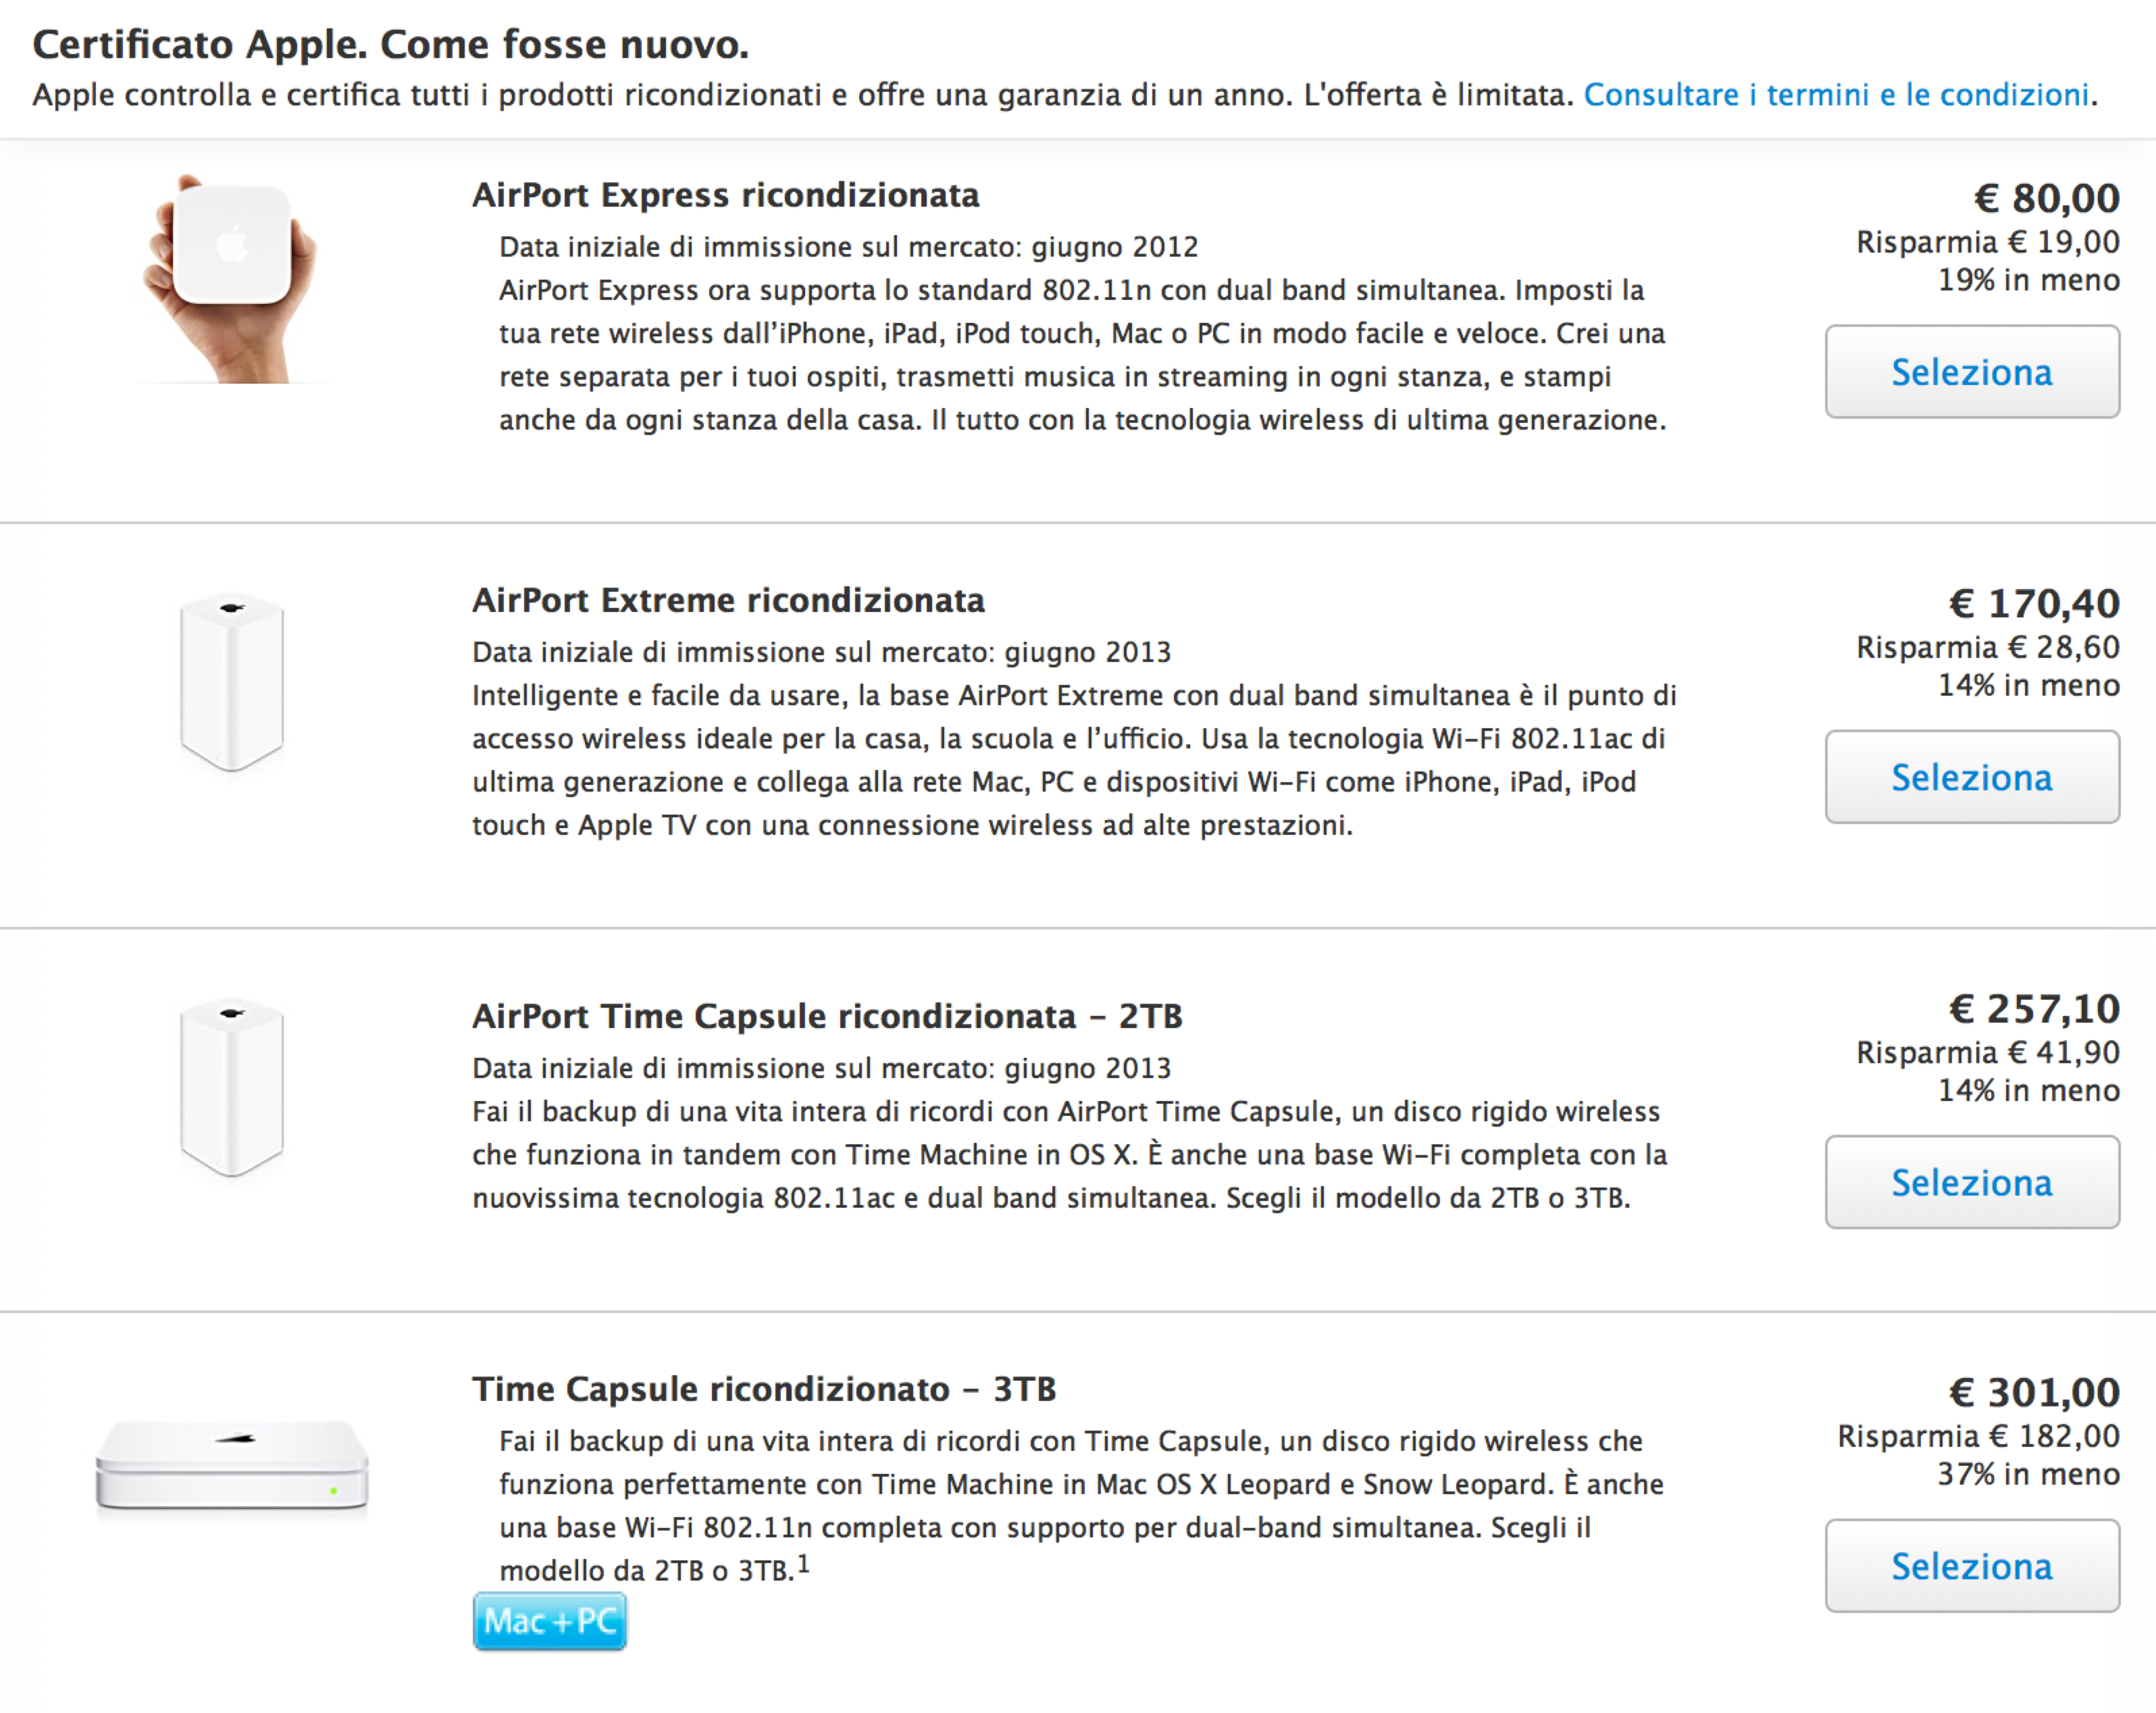Click the AirPort Time Capsule 2TB image
This screenshot has height=1713, width=2156.
click(232, 1086)
